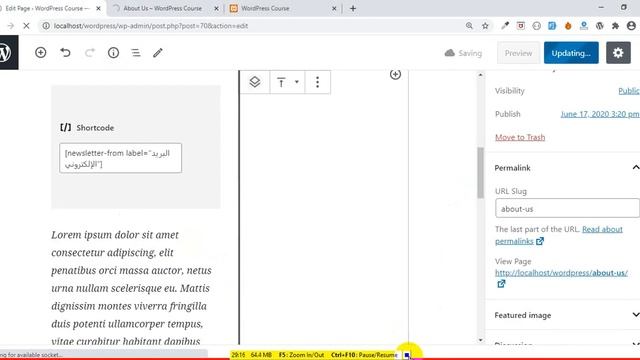Open the block inserter plus icon
This screenshot has width=640, height=360.
(x=40, y=53)
